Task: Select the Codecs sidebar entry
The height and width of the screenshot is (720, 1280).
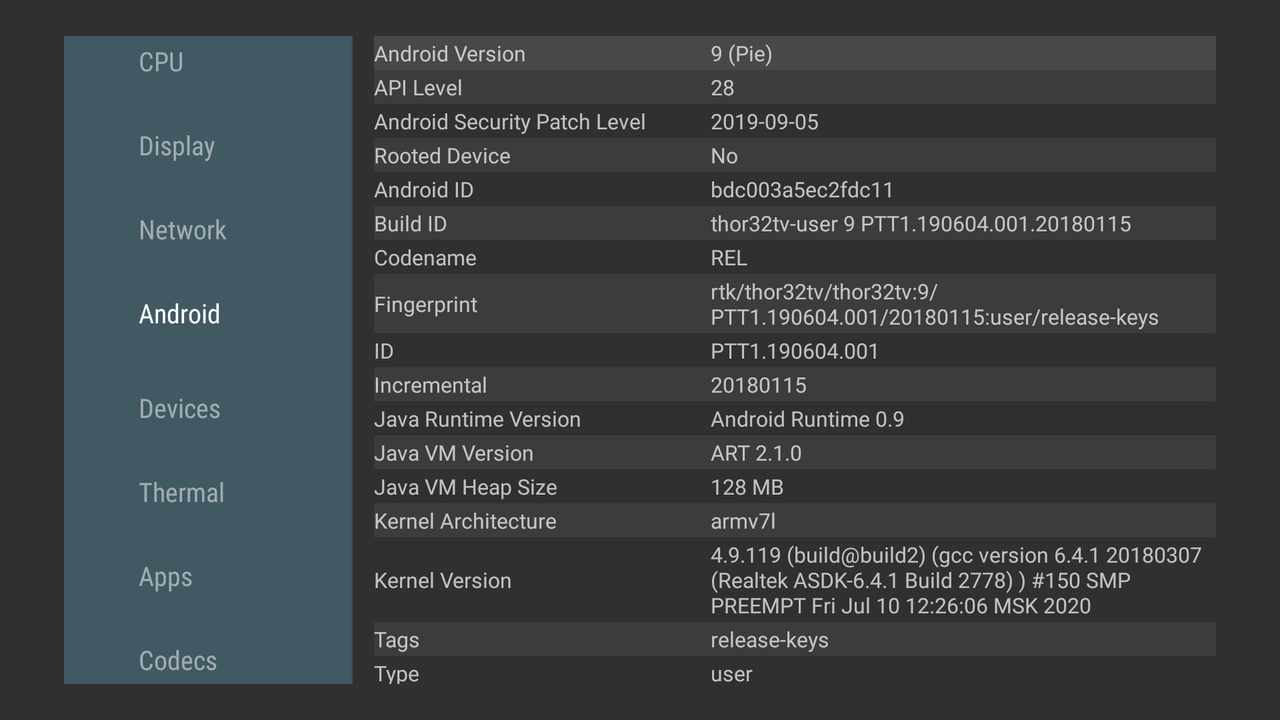Action: [178, 661]
